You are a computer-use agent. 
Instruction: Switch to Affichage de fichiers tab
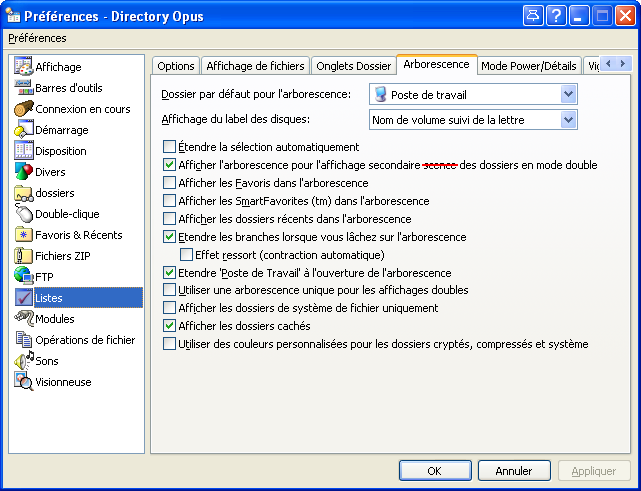255,66
